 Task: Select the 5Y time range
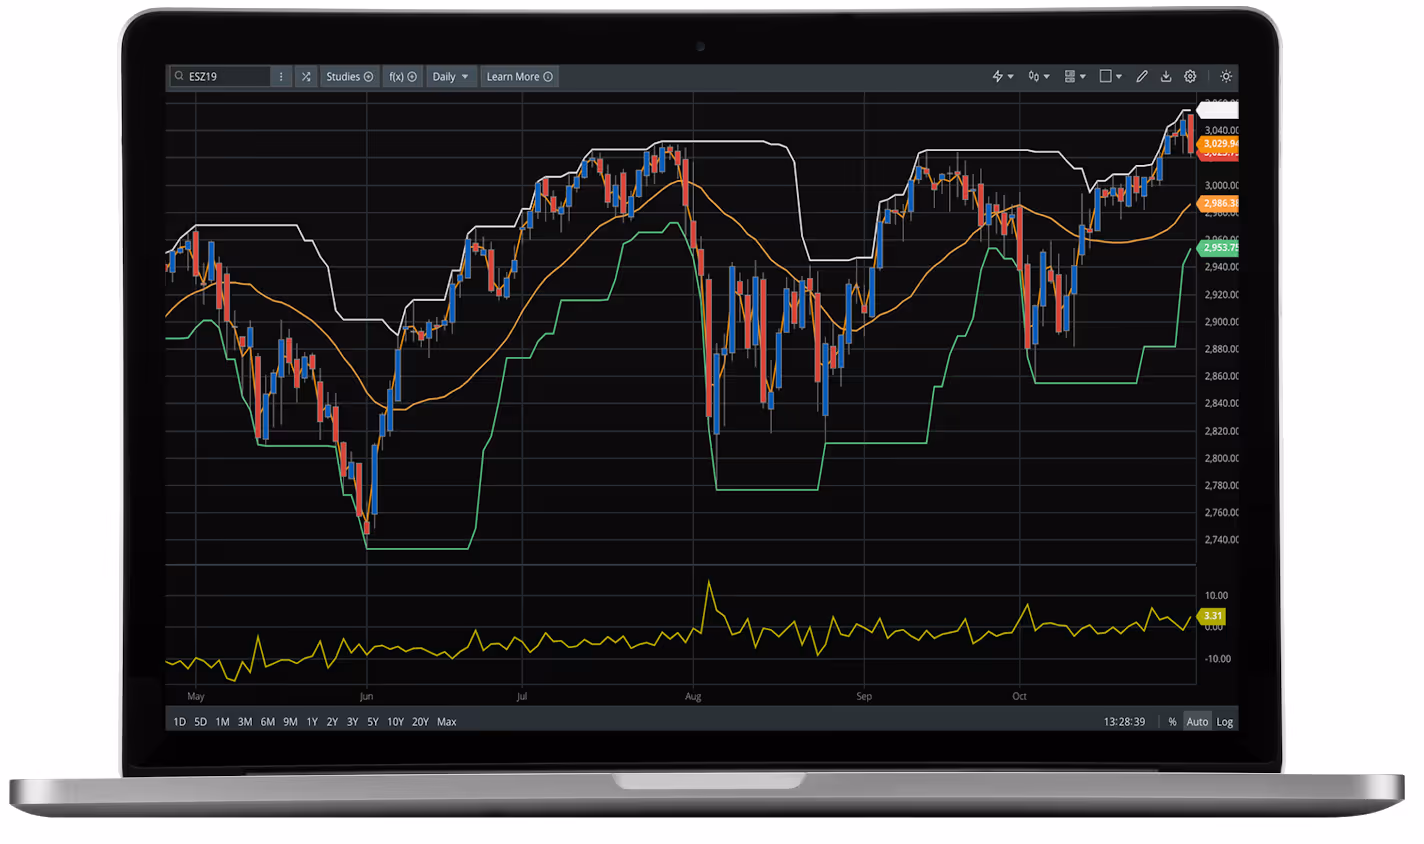(x=373, y=721)
